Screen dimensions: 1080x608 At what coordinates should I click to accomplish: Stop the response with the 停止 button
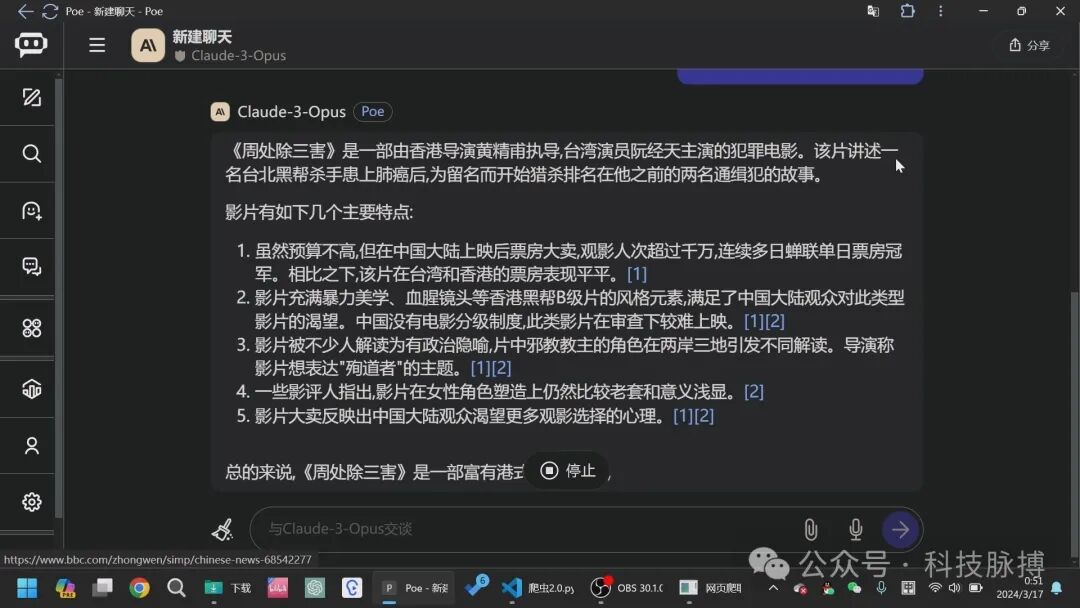click(x=568, y=470)
